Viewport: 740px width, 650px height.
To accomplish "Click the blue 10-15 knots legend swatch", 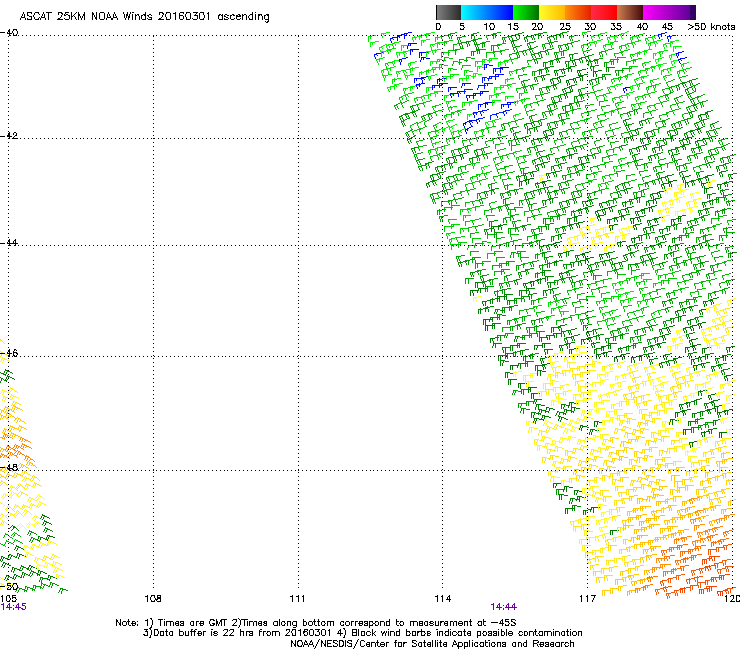I will coord(499,12).
